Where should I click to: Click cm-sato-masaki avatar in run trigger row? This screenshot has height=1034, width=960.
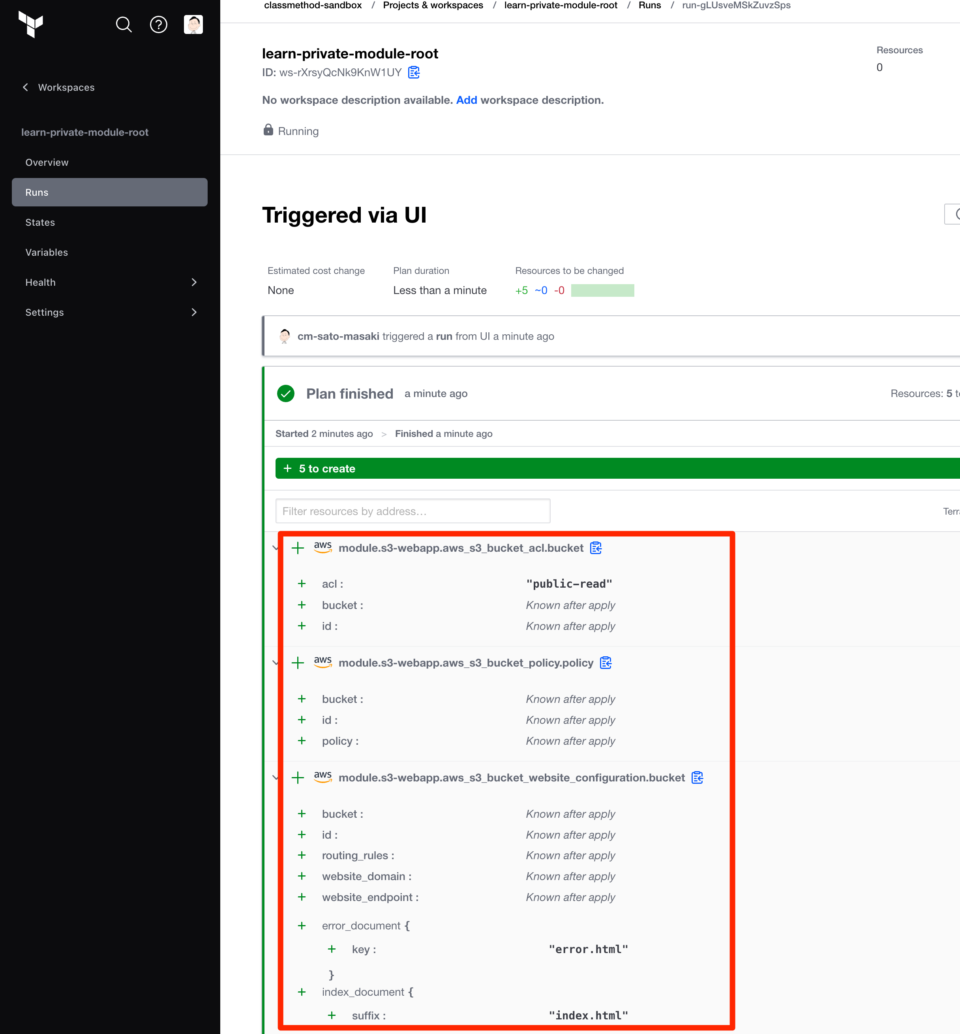click(285, 336)
